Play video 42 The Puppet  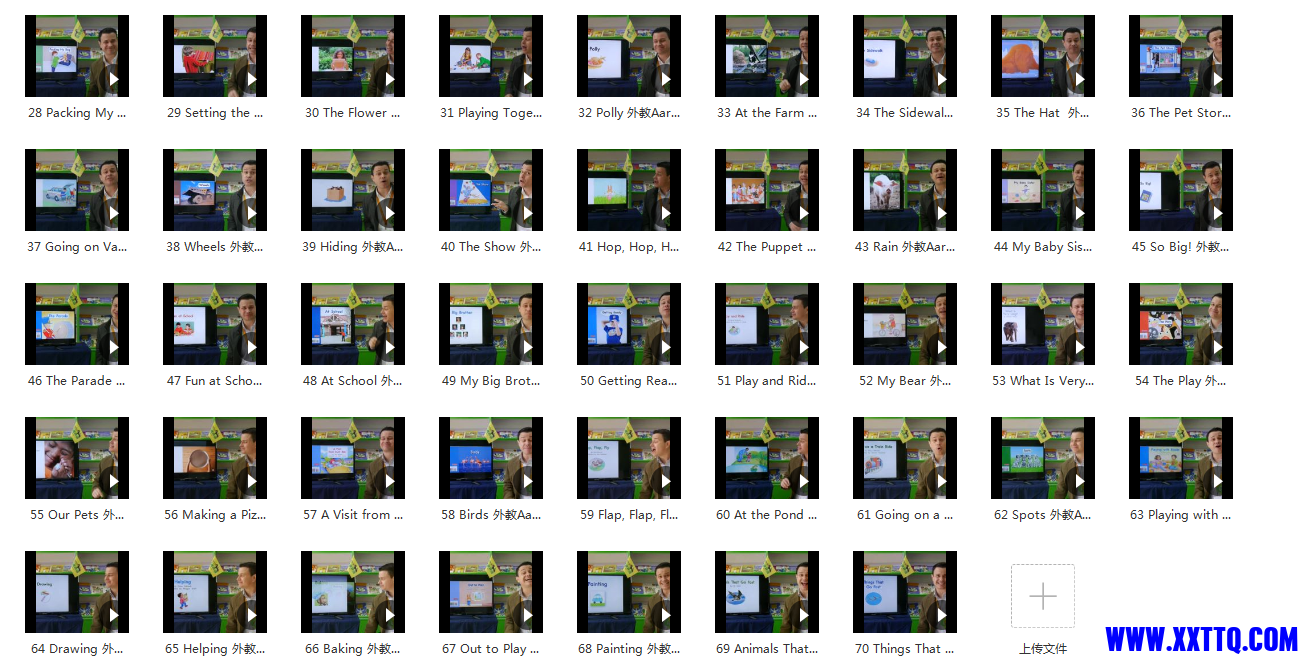pos(767,190)
